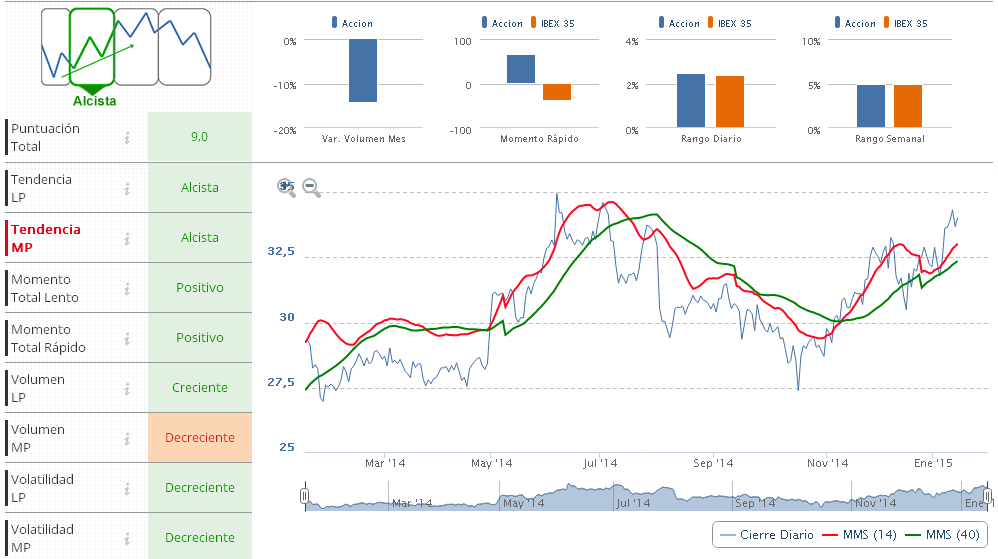The height and width of the screenshot is (559, 998).
Task: Open the info icon next to Volumen LP
Action: (127, 388)
